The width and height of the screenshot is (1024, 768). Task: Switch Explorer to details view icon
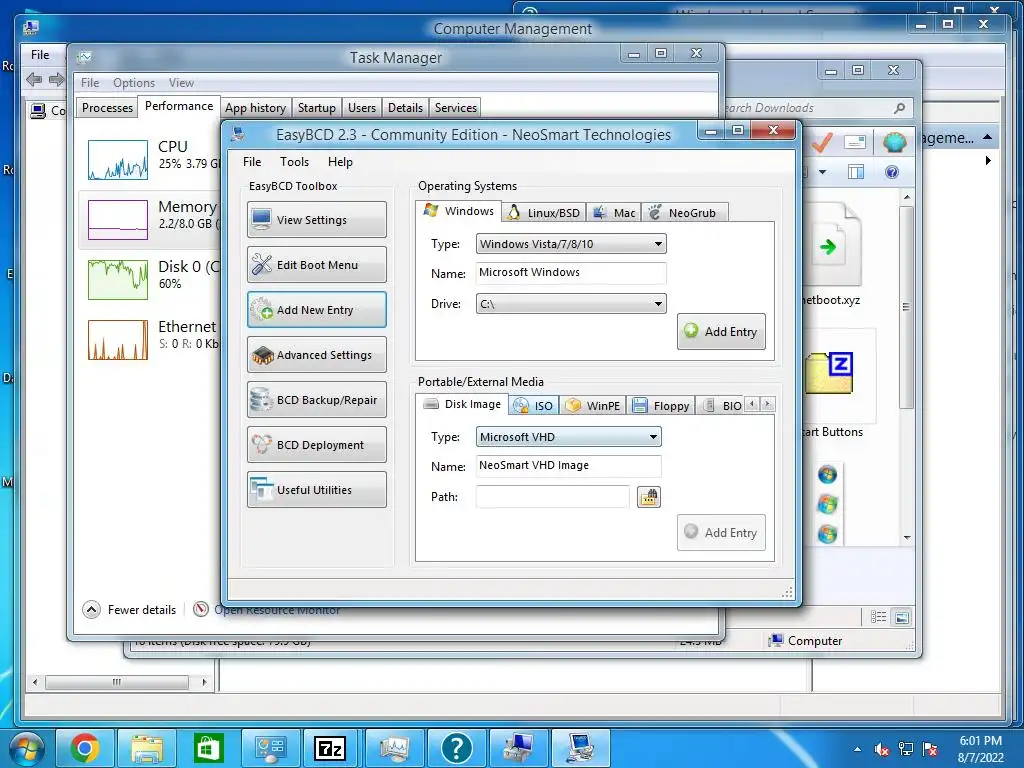tap(878, 617)
